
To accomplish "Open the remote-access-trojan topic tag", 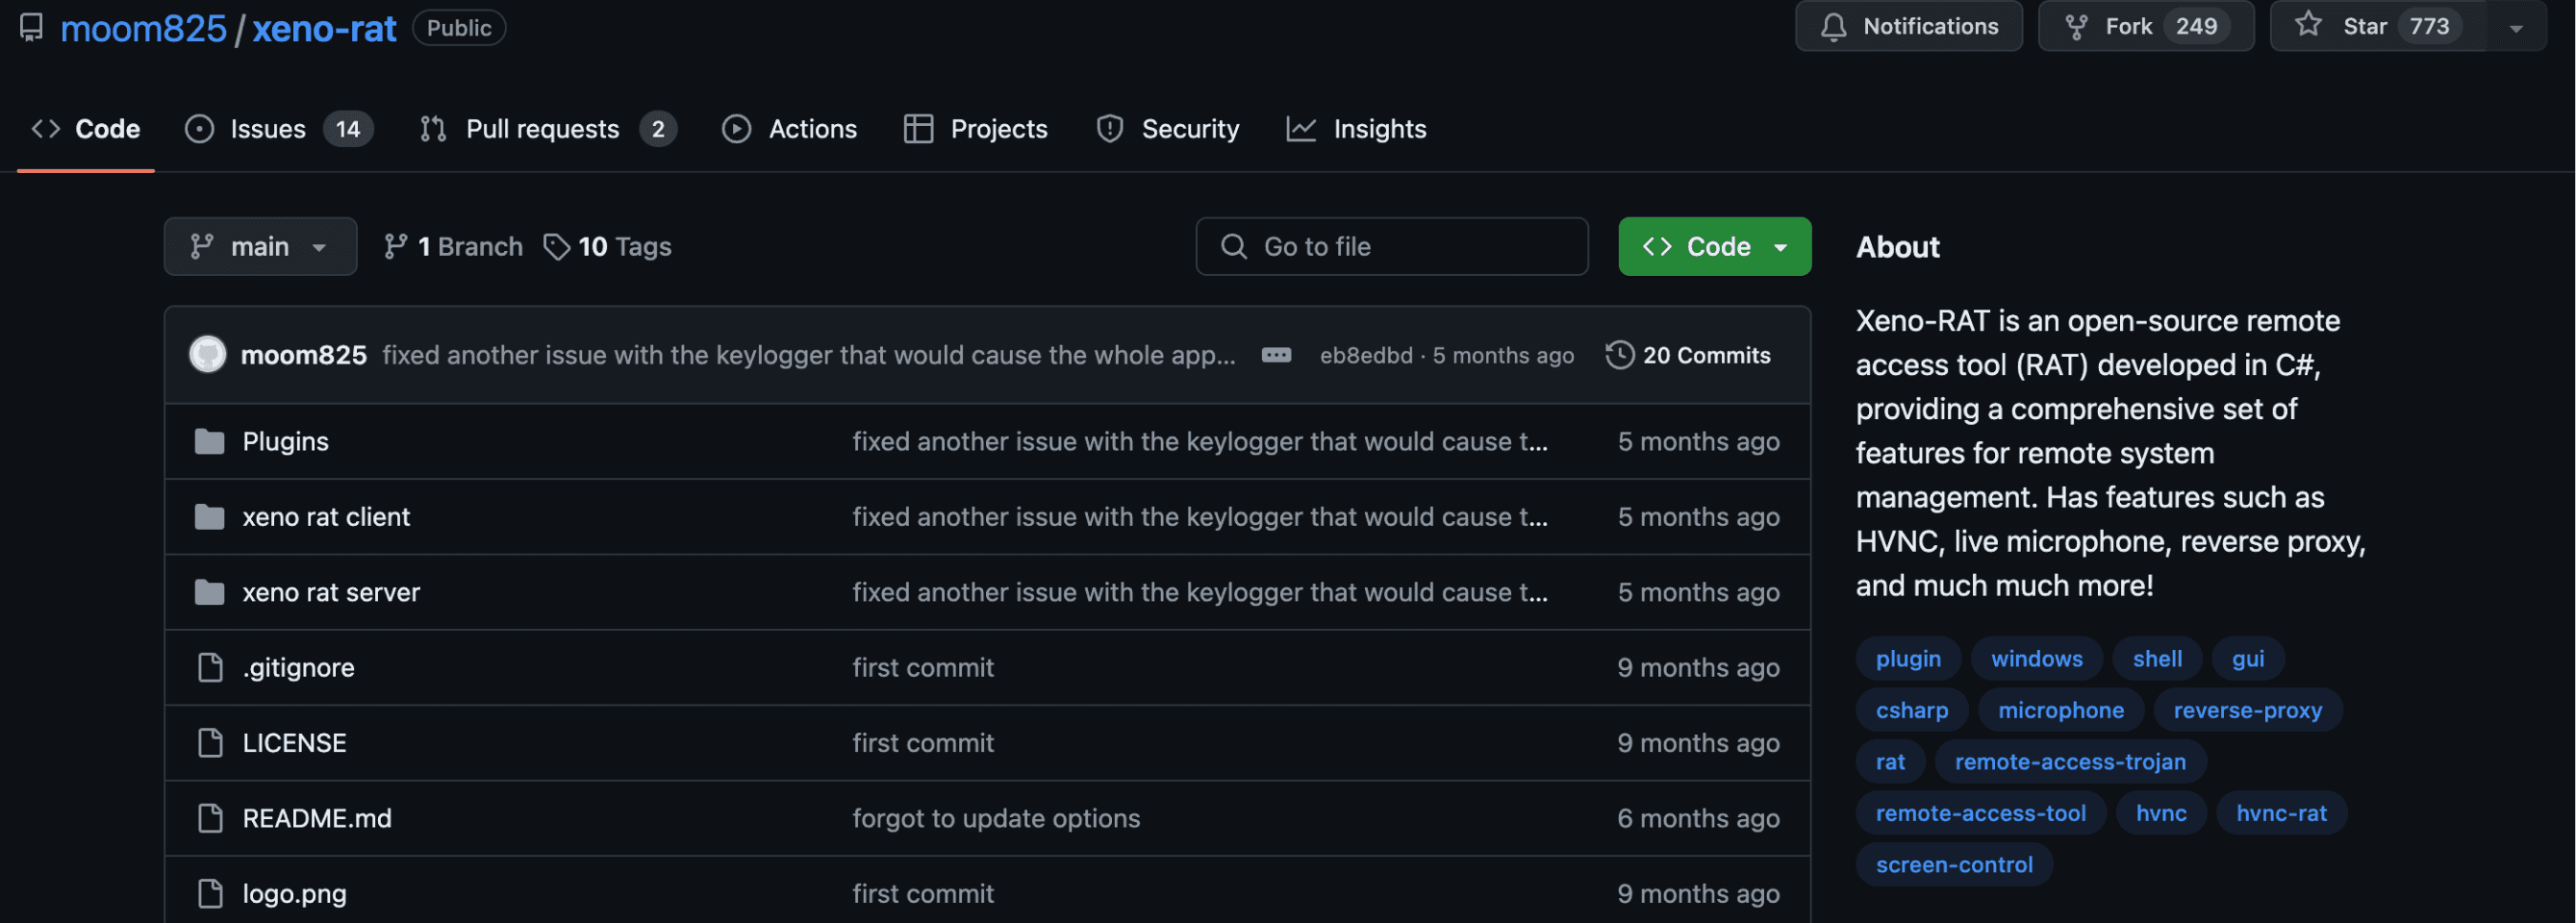I will click(2069, 761).
